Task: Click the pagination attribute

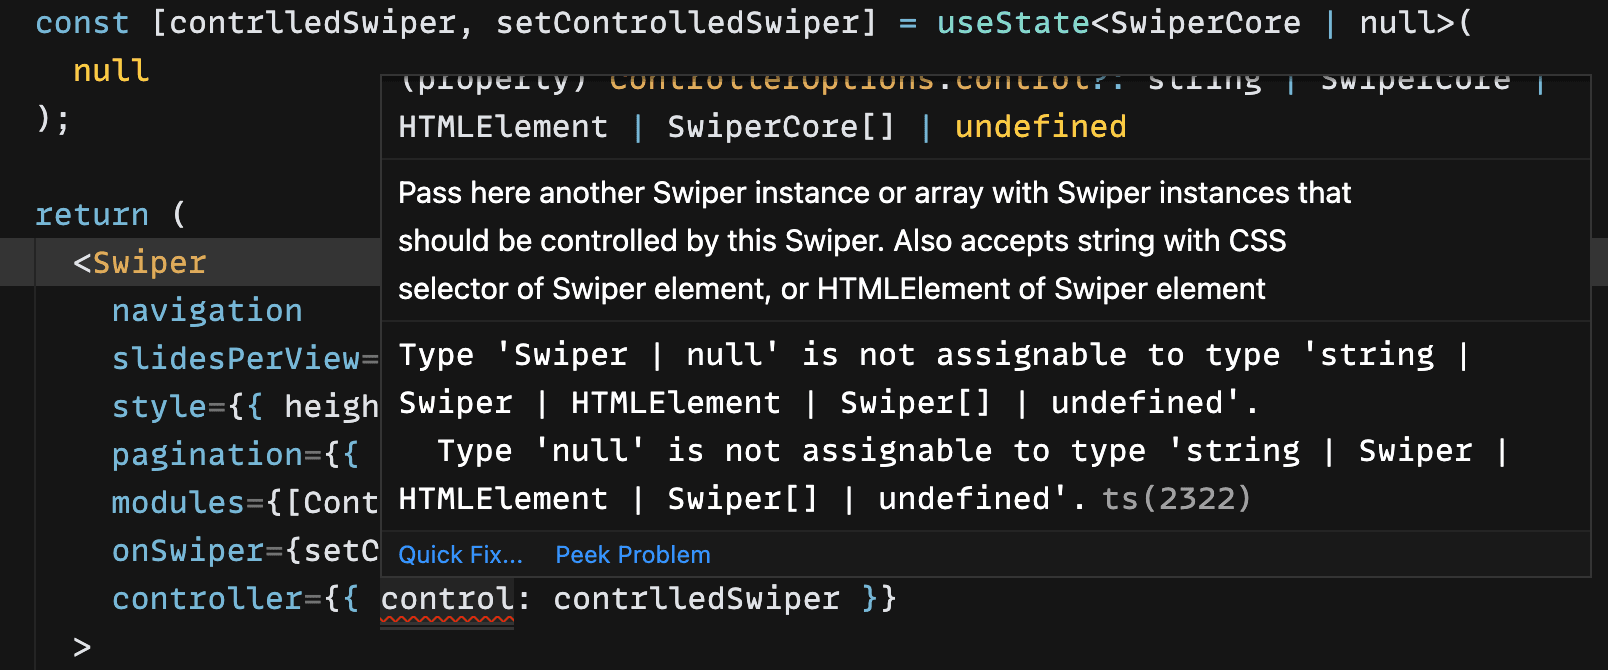Action: point(207,455)
